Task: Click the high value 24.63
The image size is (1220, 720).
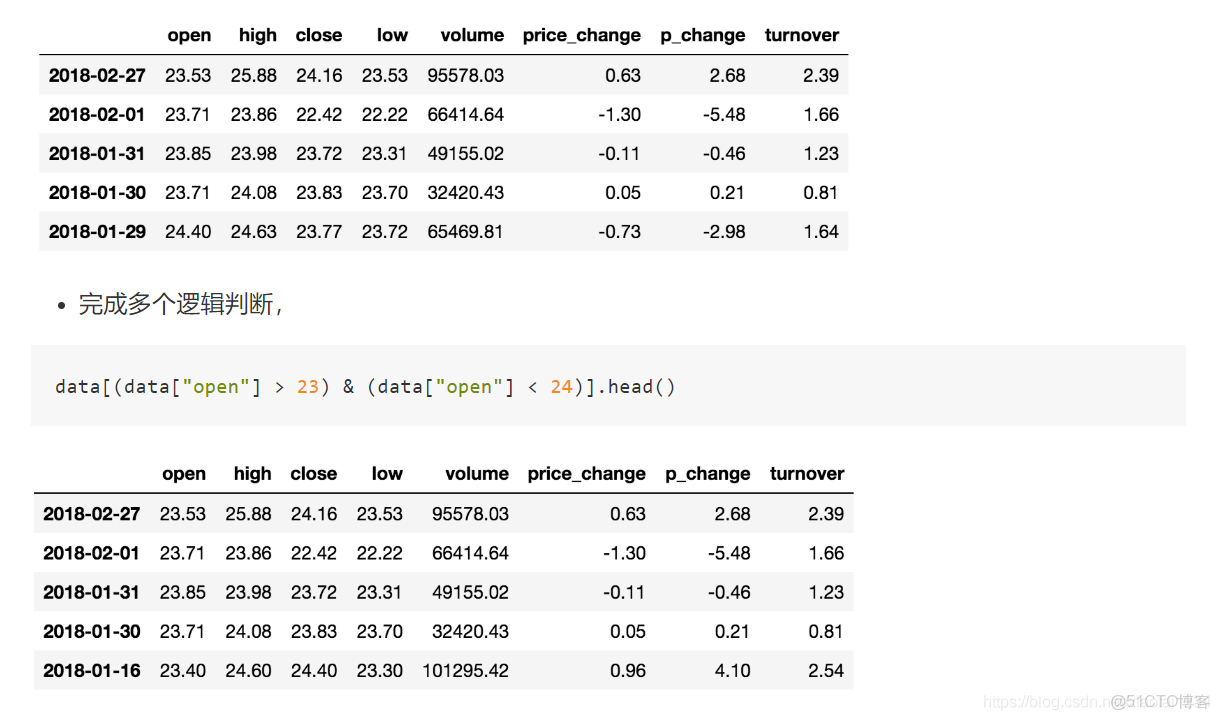Action: click(x=253, y=232)
